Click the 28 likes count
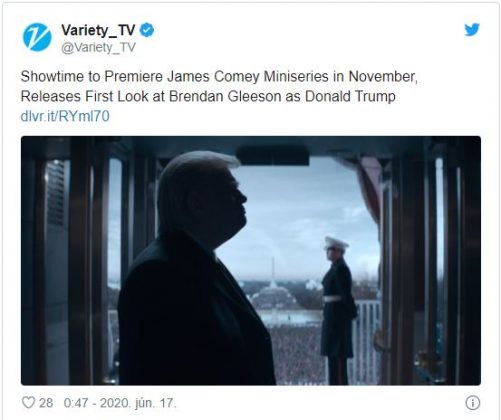The image size is (501, 420). click(x=46, y=403)
